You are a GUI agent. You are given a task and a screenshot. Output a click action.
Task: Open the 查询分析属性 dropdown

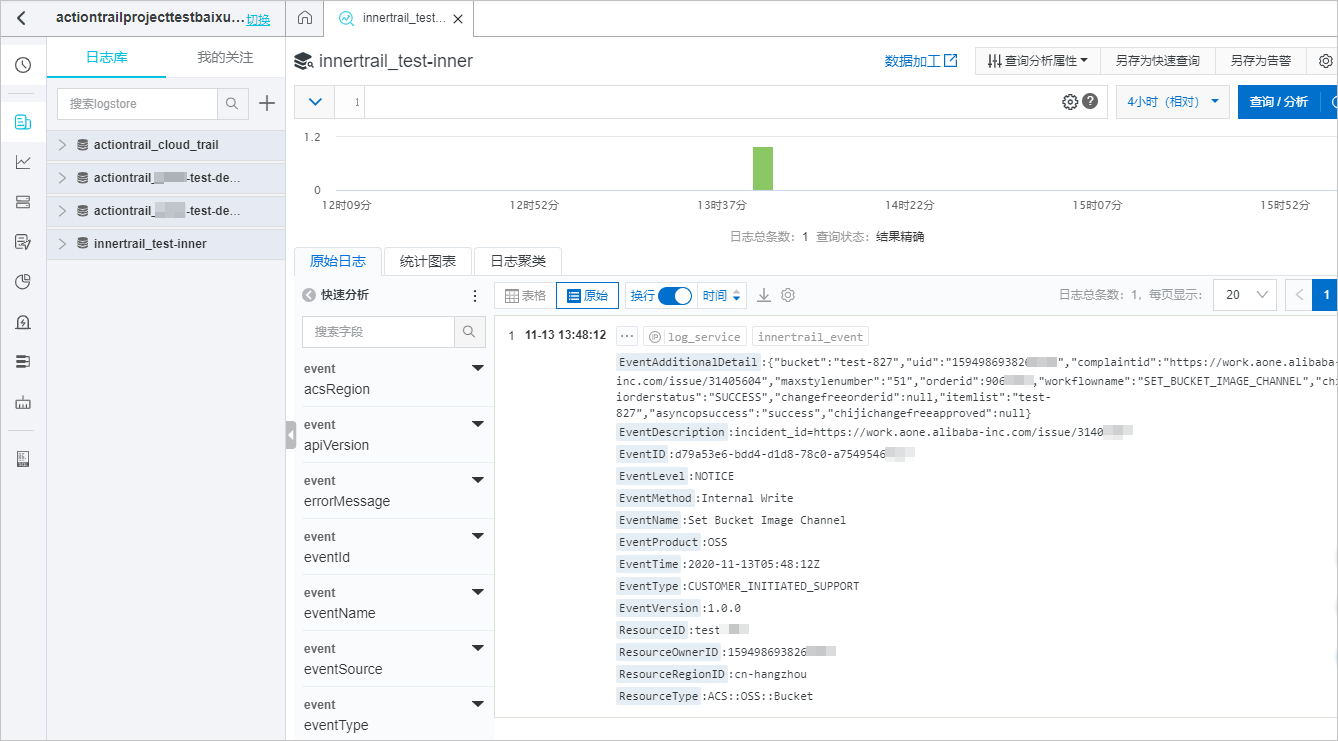(x=1038, y=61)
